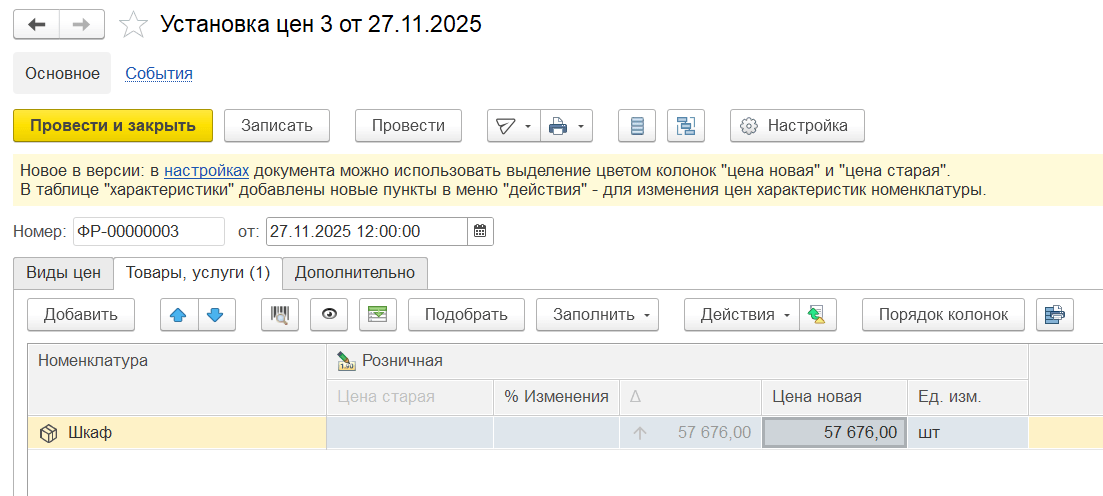The image size is (1103, 496).
Task: Toggle the eye visibility button
Action: click(x=329, y=314)
